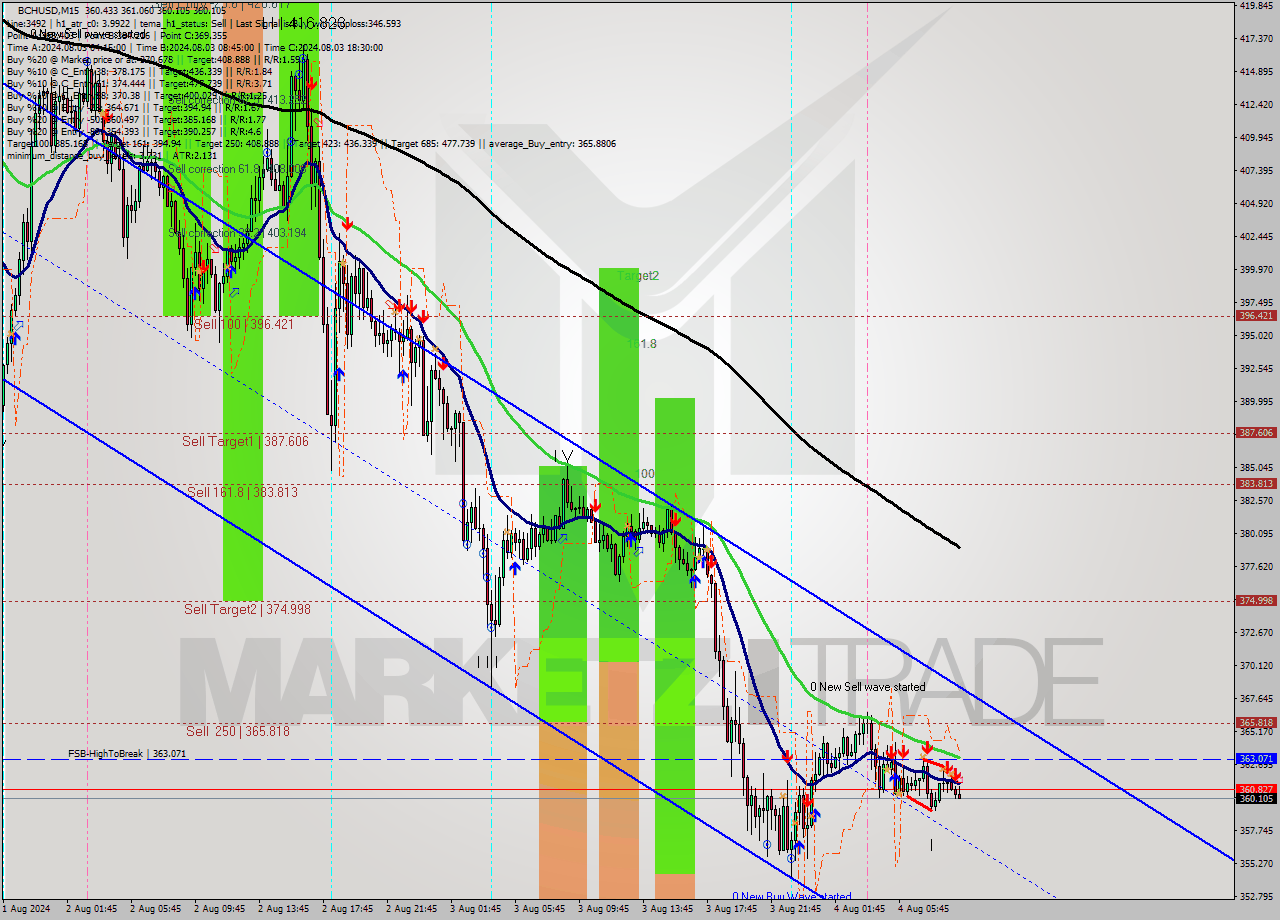Screen dimensions: 1280x920
Task: Click the '2 Aug 01:45' time axis label
Action: tap(90, 909)
